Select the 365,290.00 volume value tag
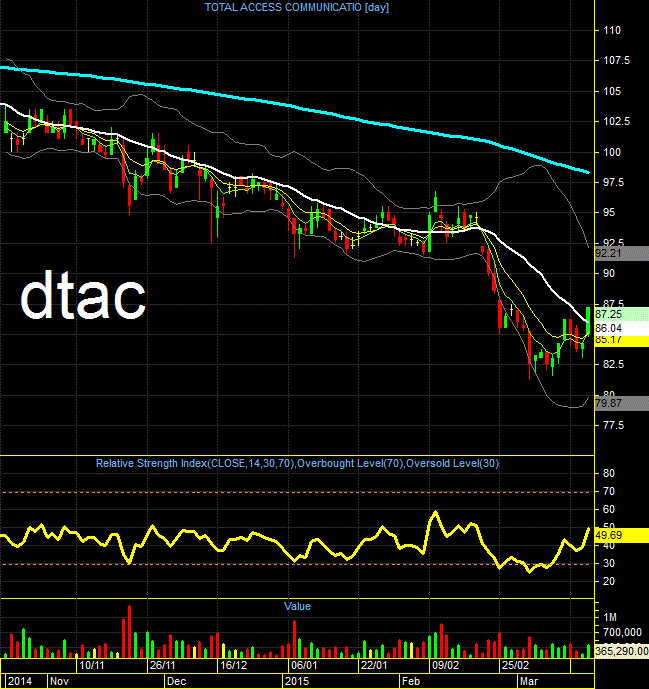This screenshot has width=649, height=689. 621,651
